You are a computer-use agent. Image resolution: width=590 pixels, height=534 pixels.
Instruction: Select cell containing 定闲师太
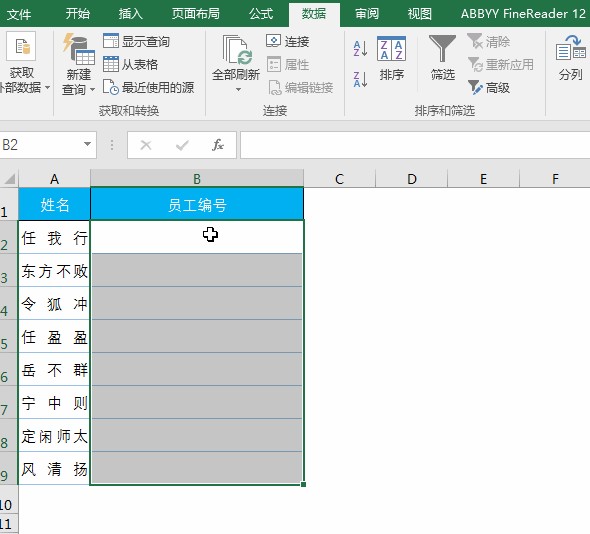coord(54,435)
